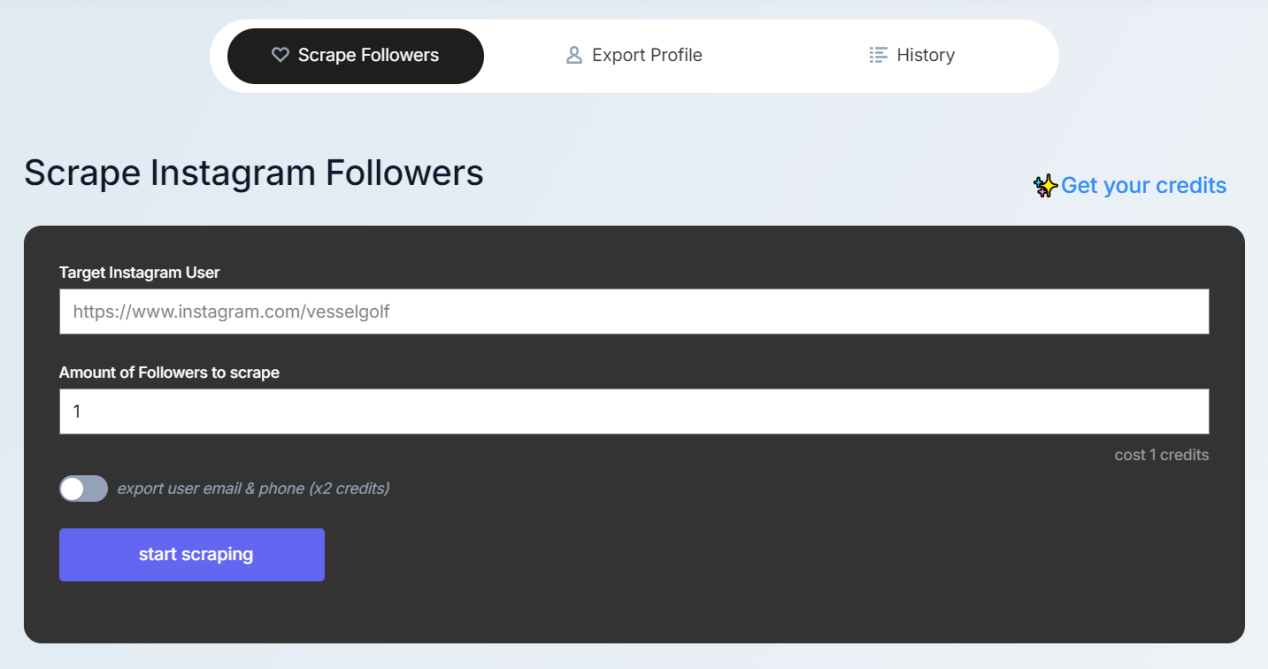Viewport: 1268px width, 669px height.
Task: Open the History tab
Action: coord(912,55)
